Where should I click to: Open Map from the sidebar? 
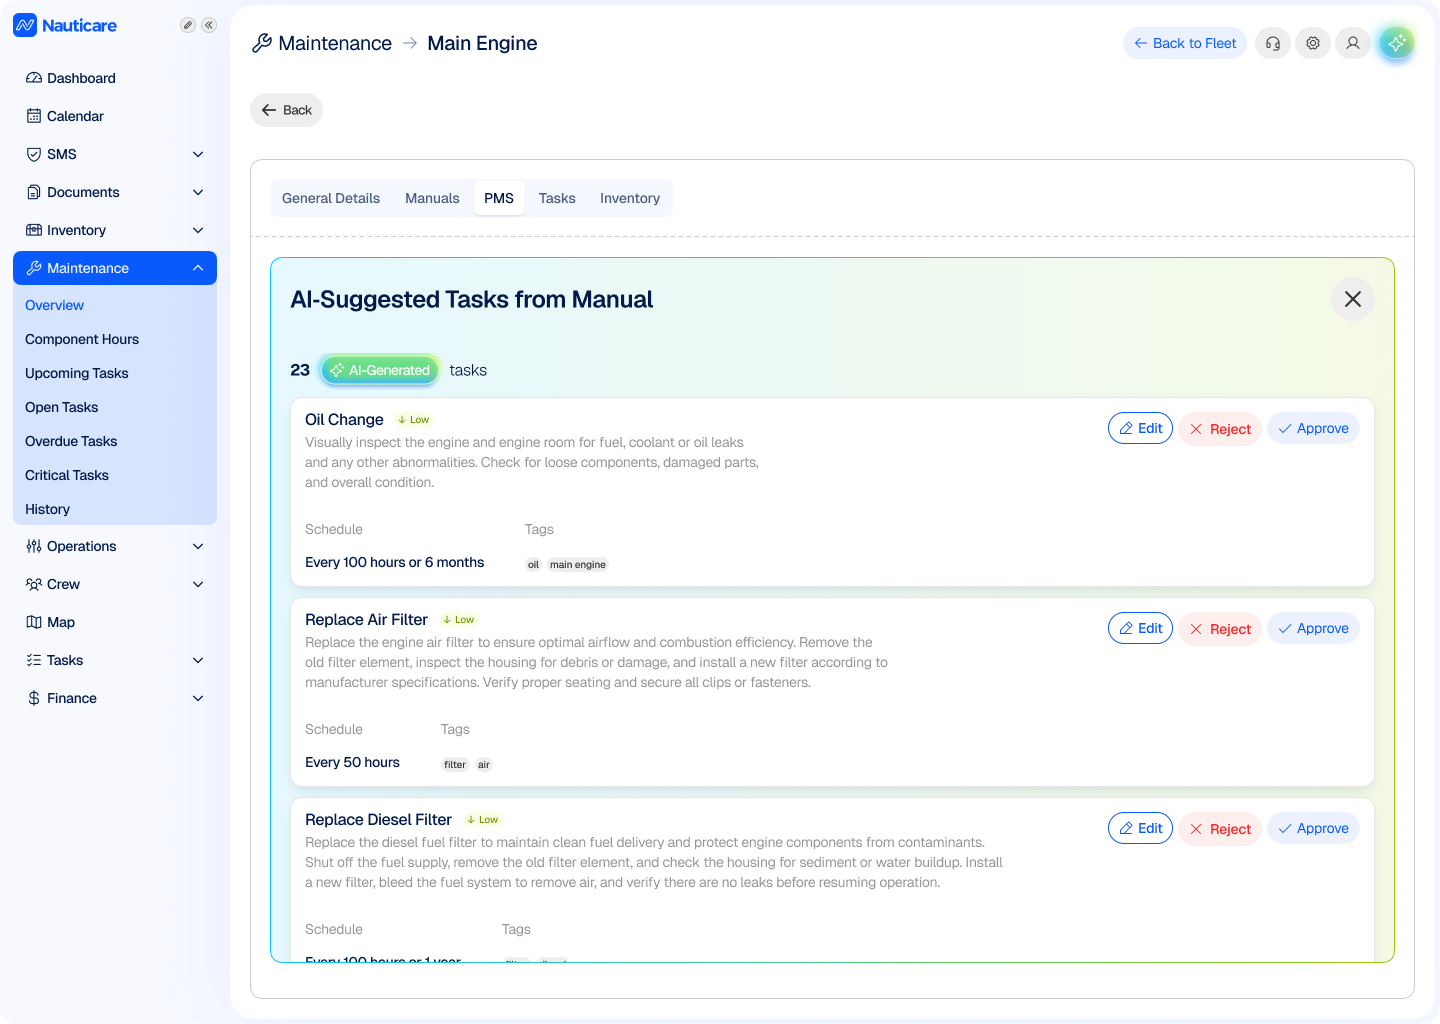click(115, 622)
